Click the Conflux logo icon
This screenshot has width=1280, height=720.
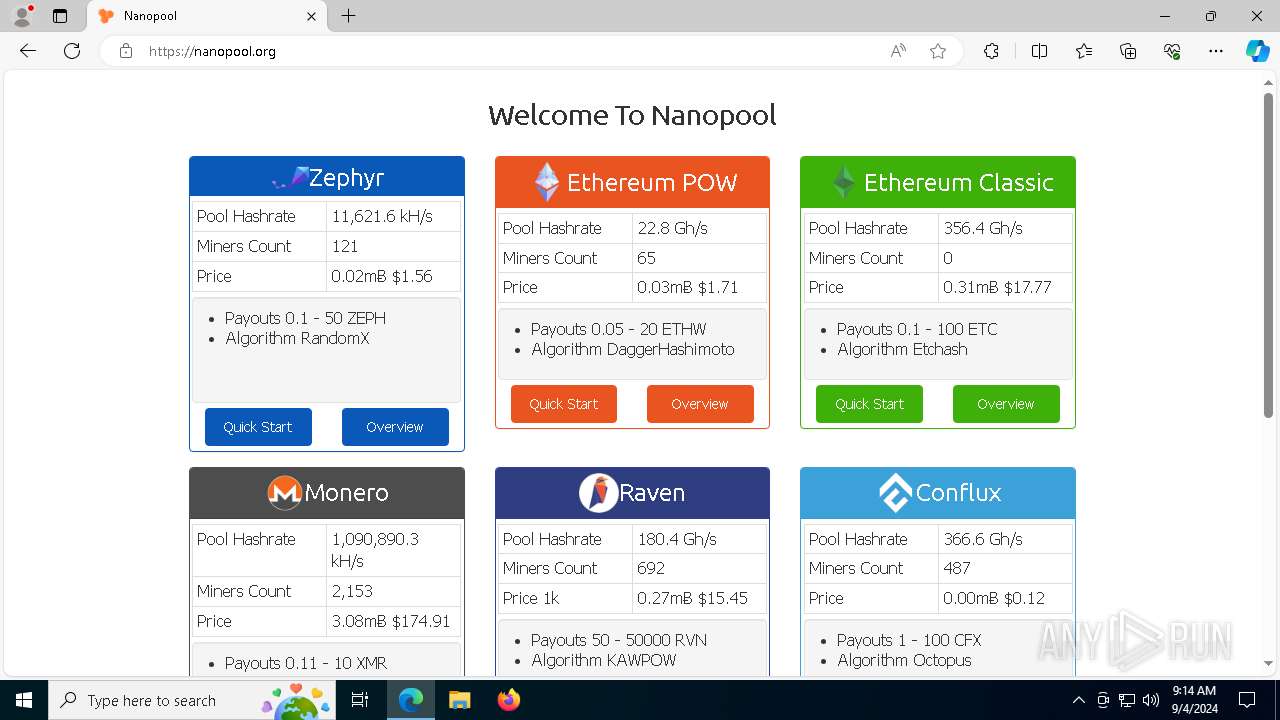click(895, 493)
